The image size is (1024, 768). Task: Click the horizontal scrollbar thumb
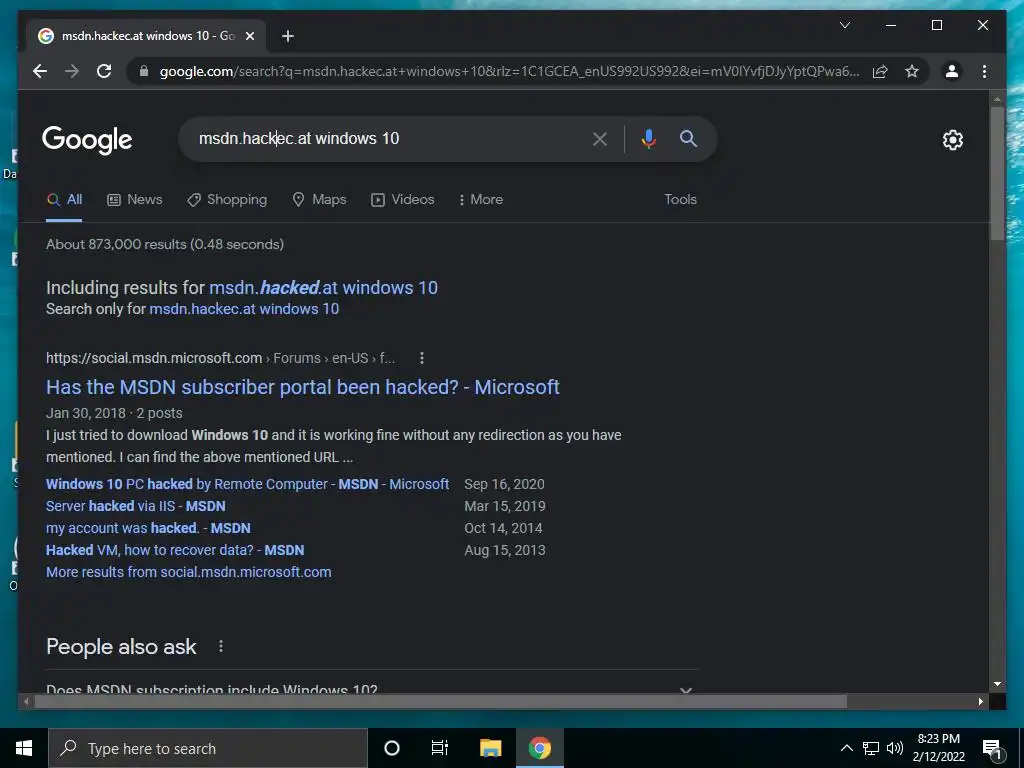[x=440, y=702]
